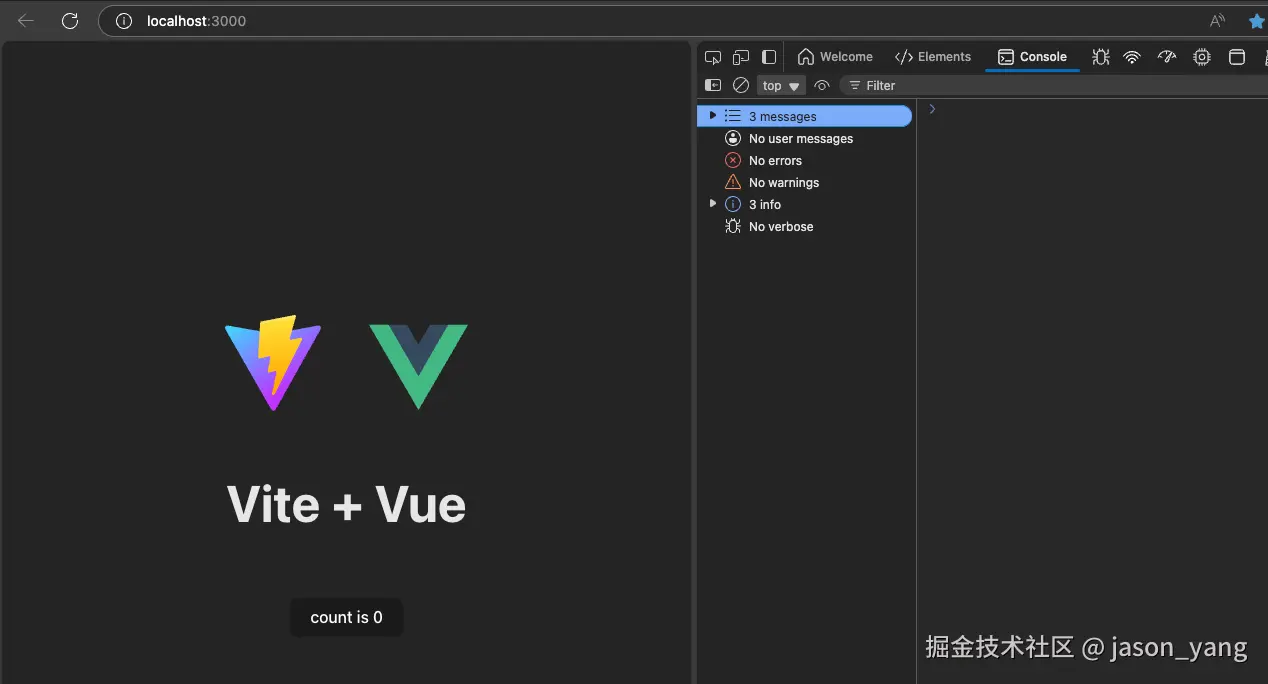The height and width of the screenshot is (684, 1268).
Task: Expand the 3 info group arrow
Action: [x=713, y=203]
